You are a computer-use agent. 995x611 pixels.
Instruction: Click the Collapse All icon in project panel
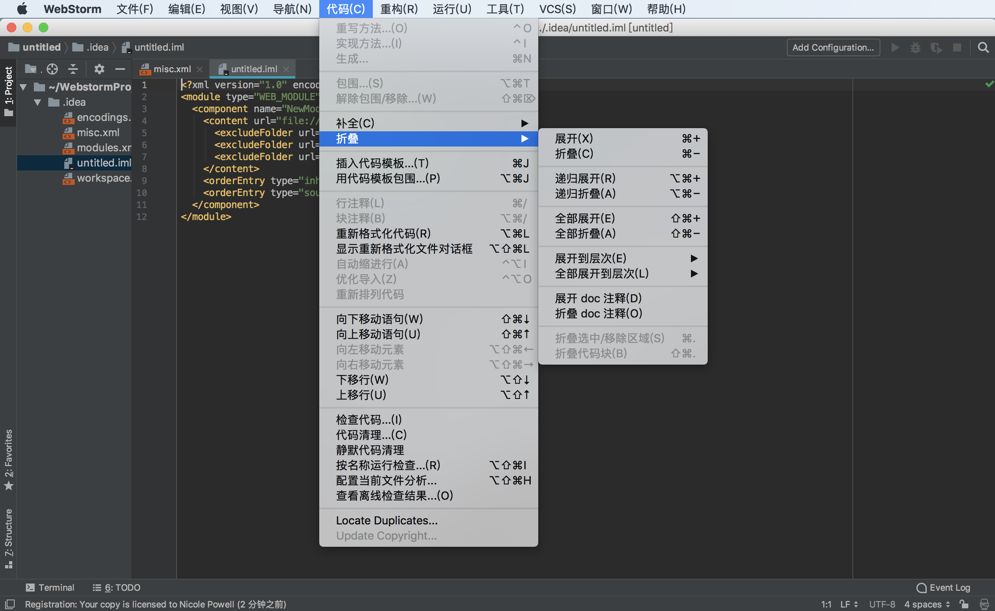coord(73,69)
